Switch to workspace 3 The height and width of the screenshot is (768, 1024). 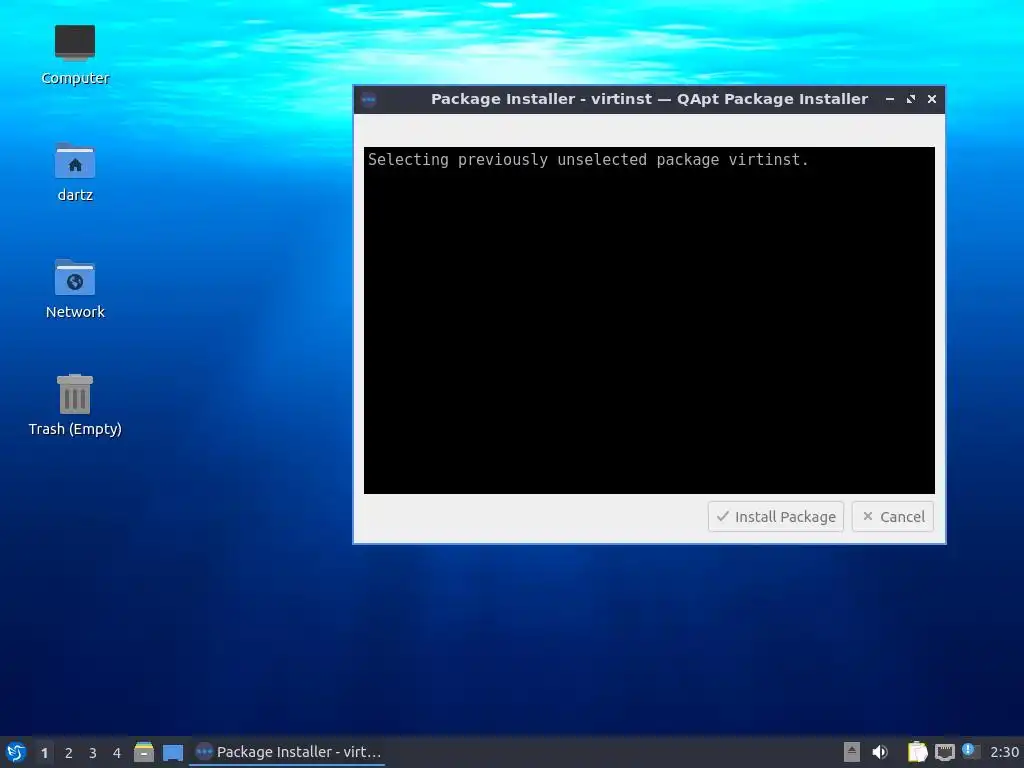93,753
